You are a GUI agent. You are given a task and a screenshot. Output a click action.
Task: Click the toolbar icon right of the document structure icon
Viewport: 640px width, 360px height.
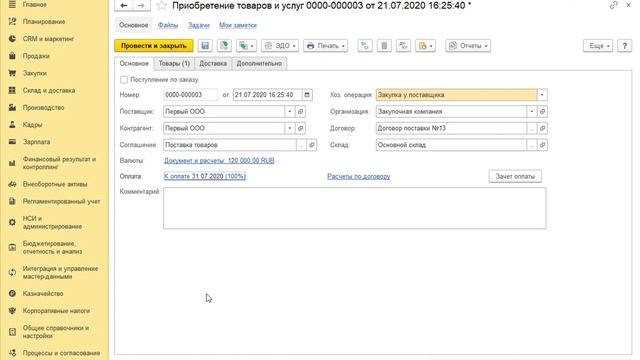click(x=384, y=46)
